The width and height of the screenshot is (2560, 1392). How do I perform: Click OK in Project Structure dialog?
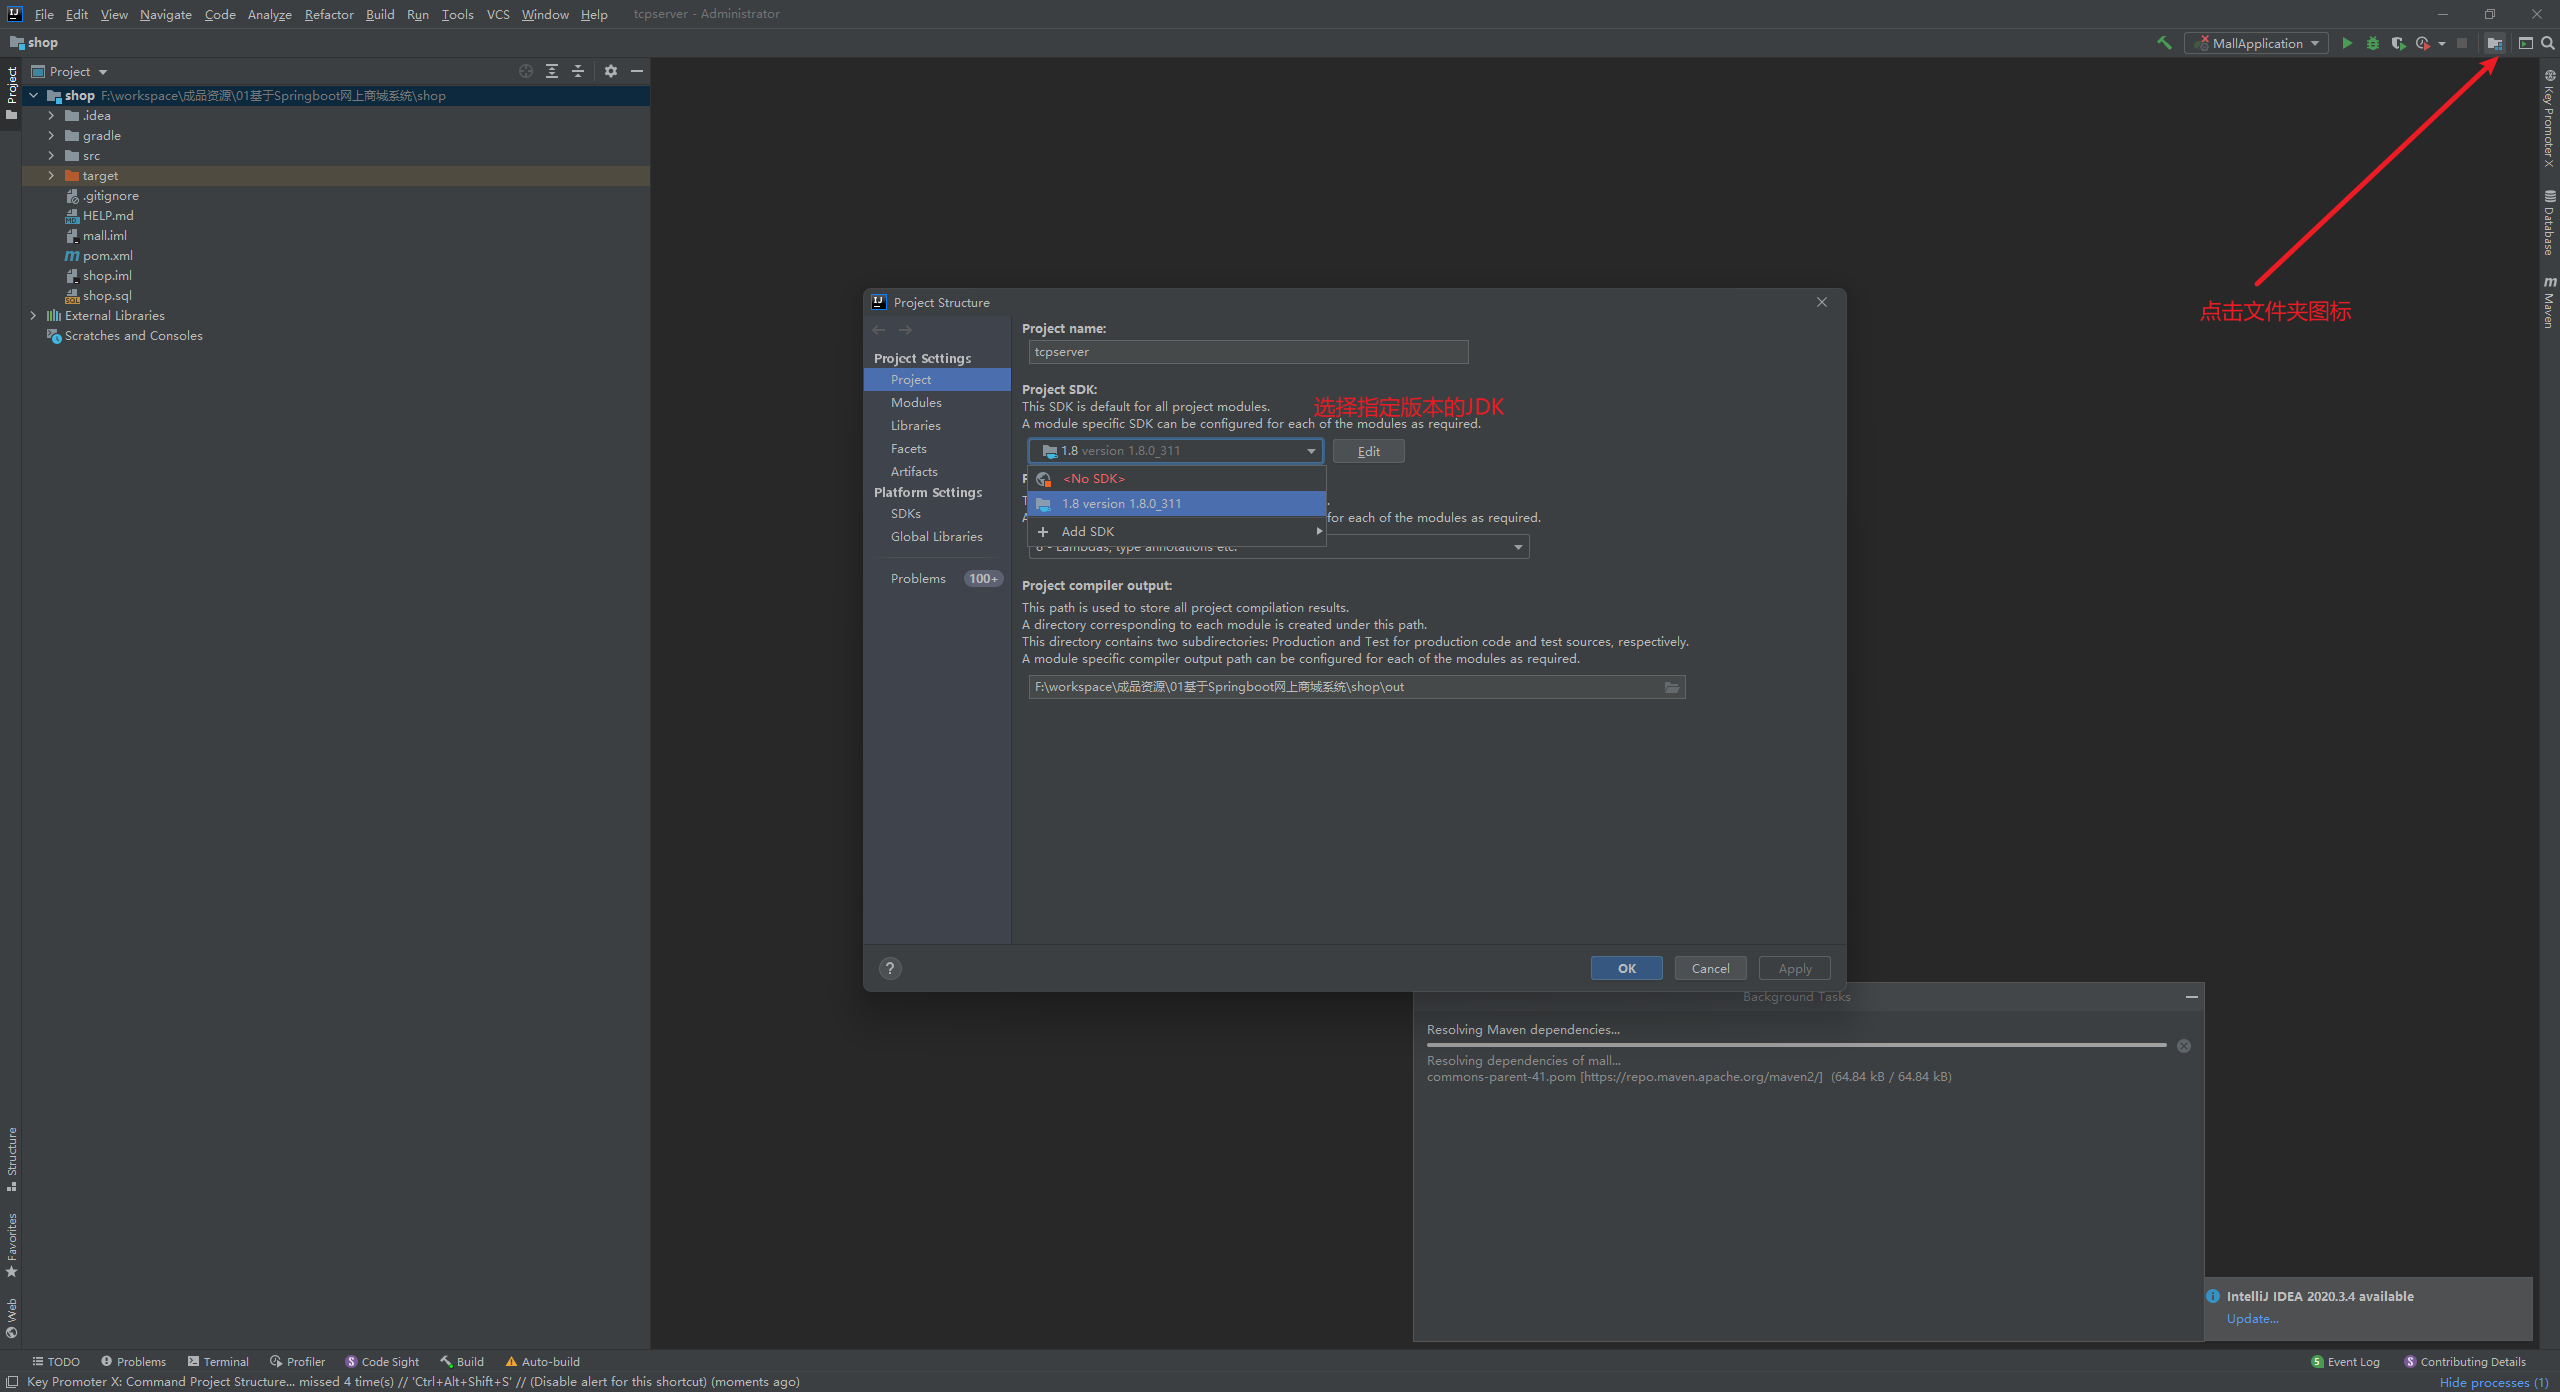pyautogui.click(x=1627, y=968)
